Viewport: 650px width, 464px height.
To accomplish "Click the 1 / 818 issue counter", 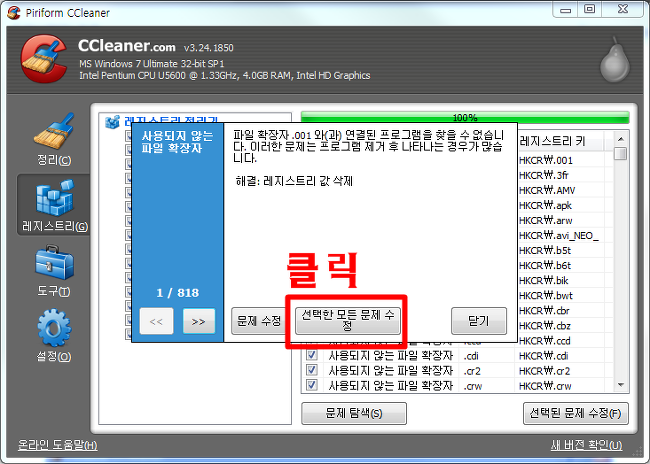I will point(177,293).
